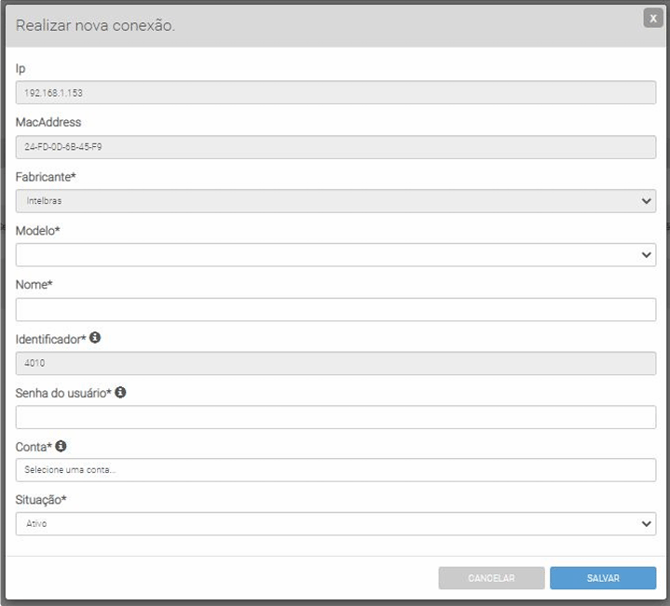Image resolution: width=670 pixels, height=606 pixels.
Task: Click the 'Selecione uma conta...' field
Action: tap(336, 470)
